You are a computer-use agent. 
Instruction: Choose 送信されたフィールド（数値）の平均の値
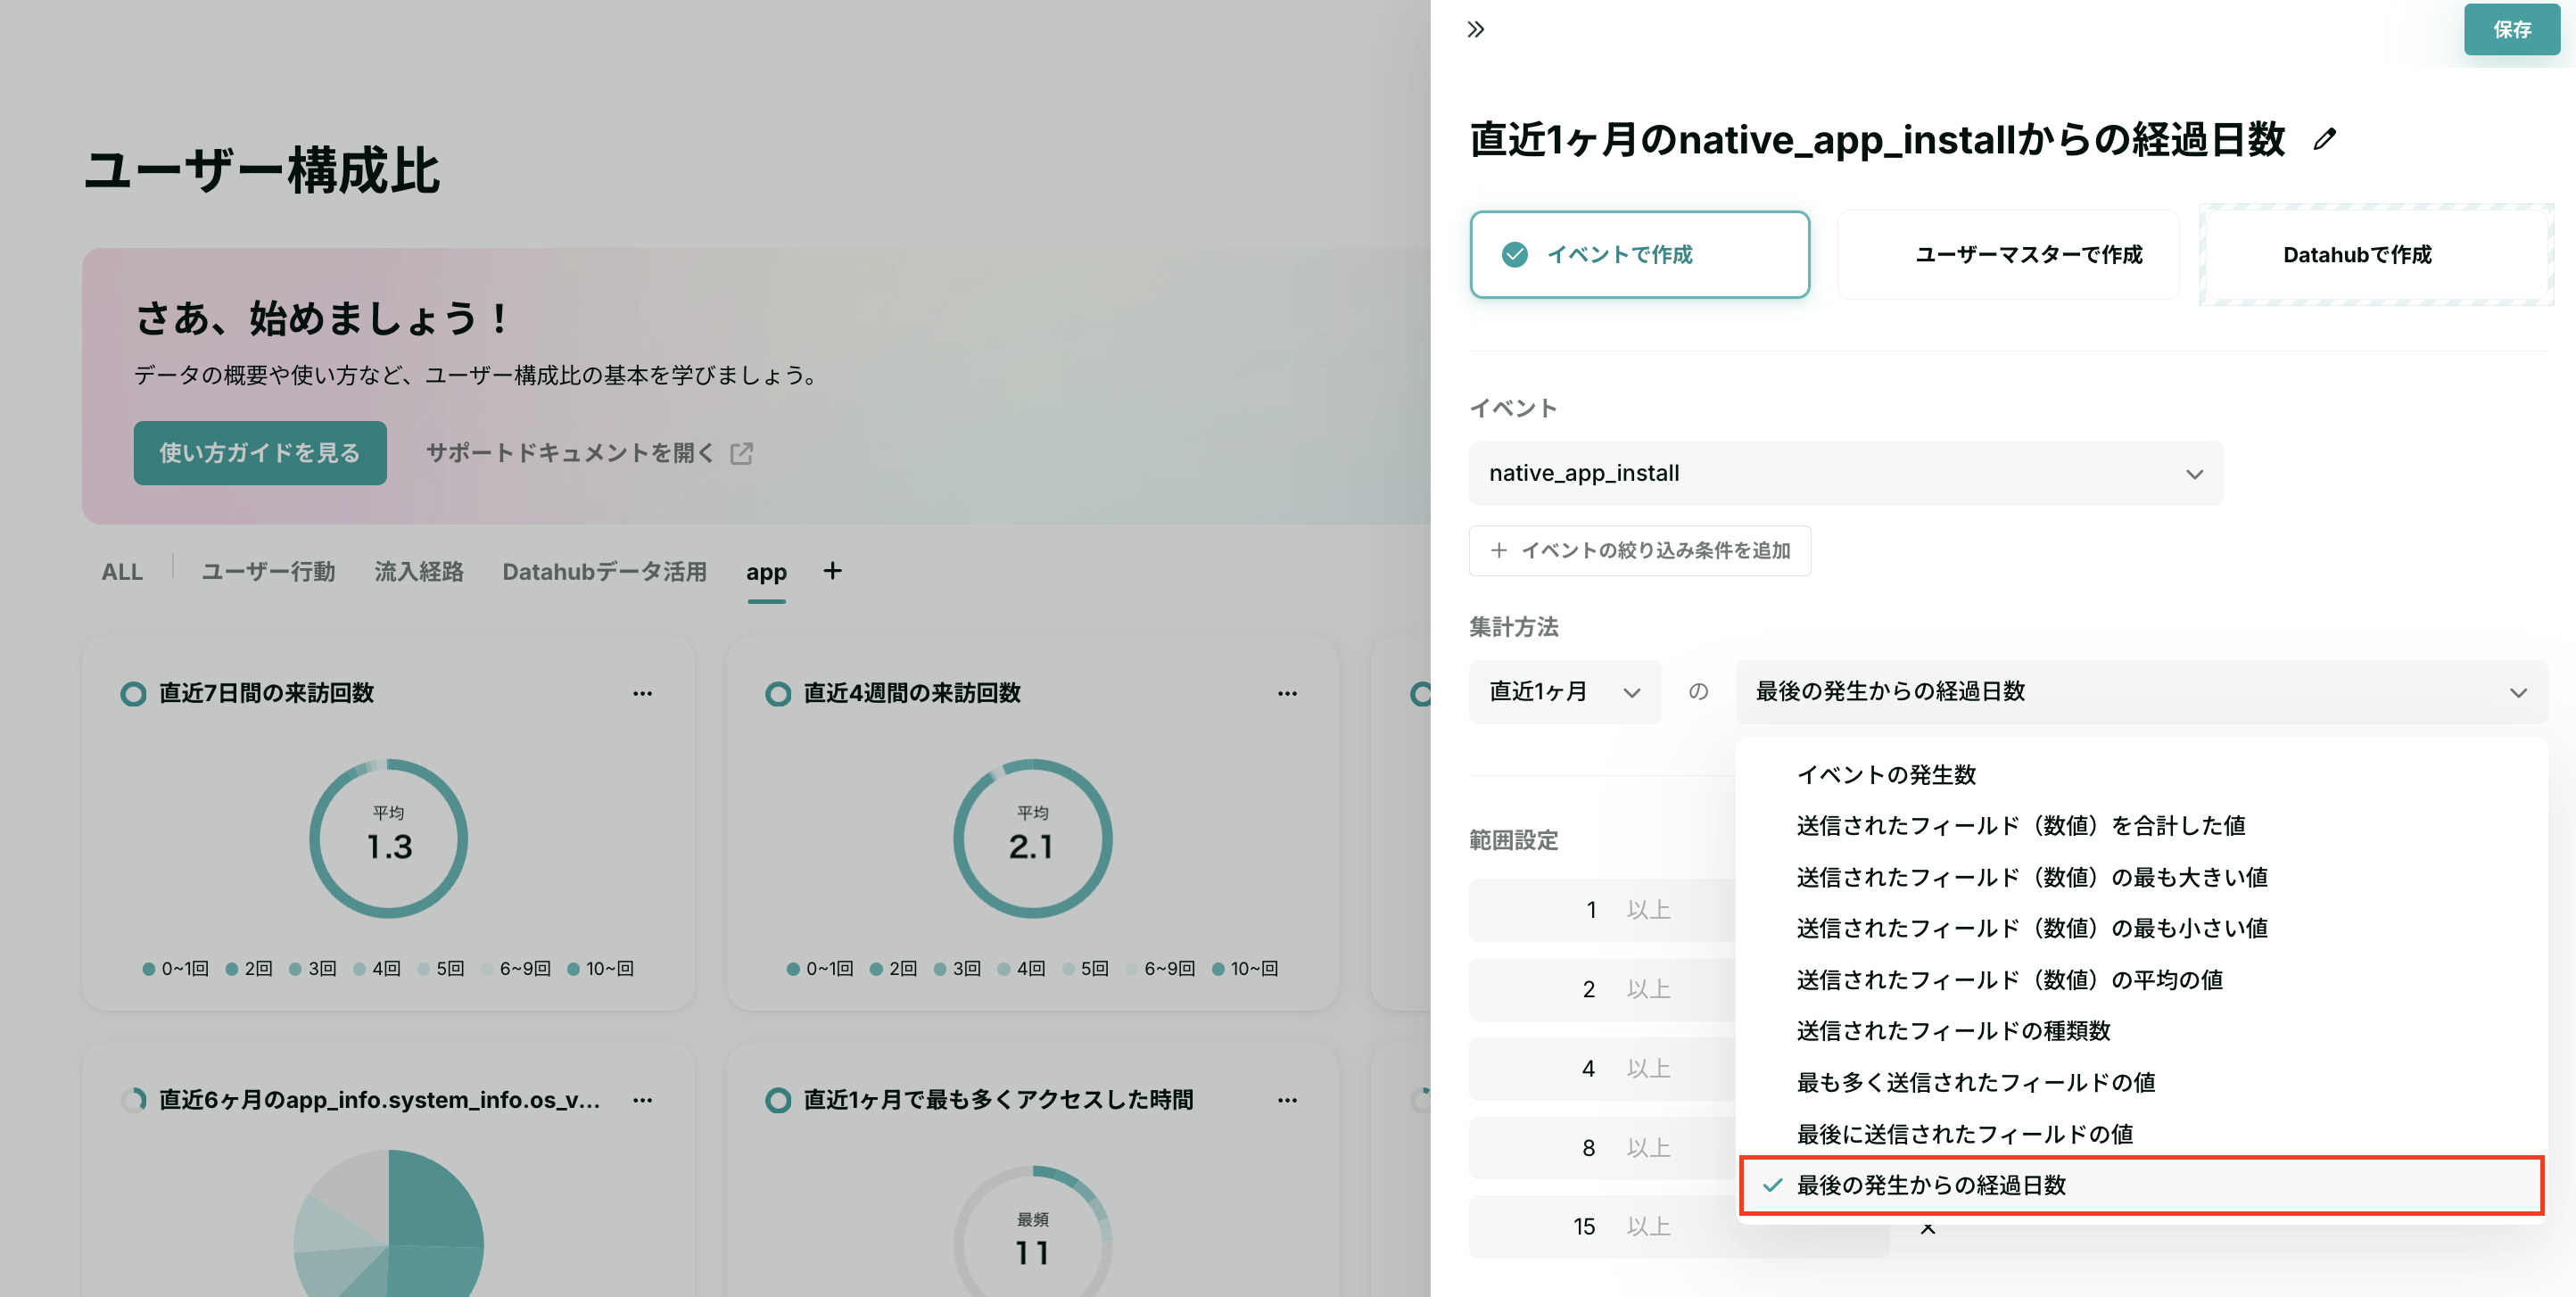point(2141,979)
